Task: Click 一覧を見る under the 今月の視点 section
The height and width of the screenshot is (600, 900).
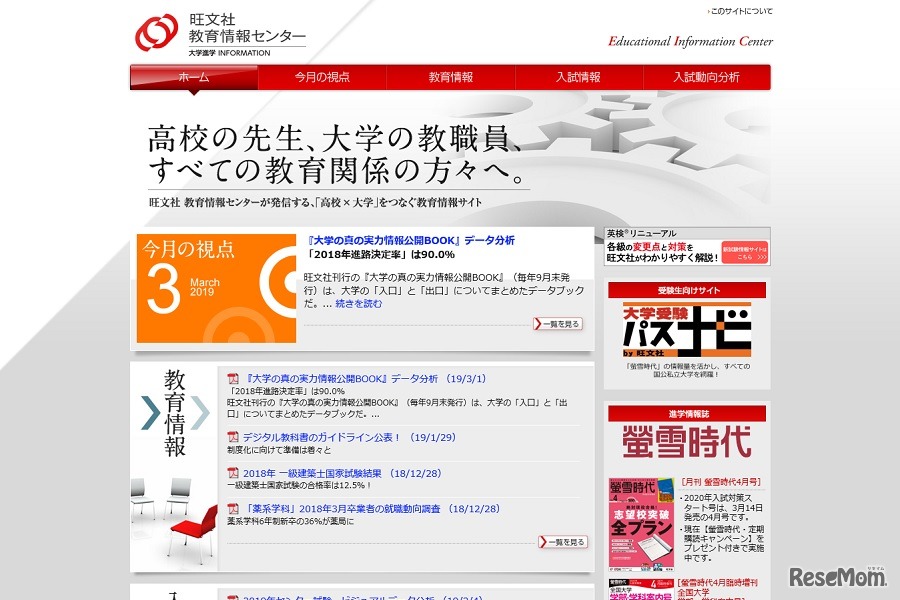Action: click(556, 324)
